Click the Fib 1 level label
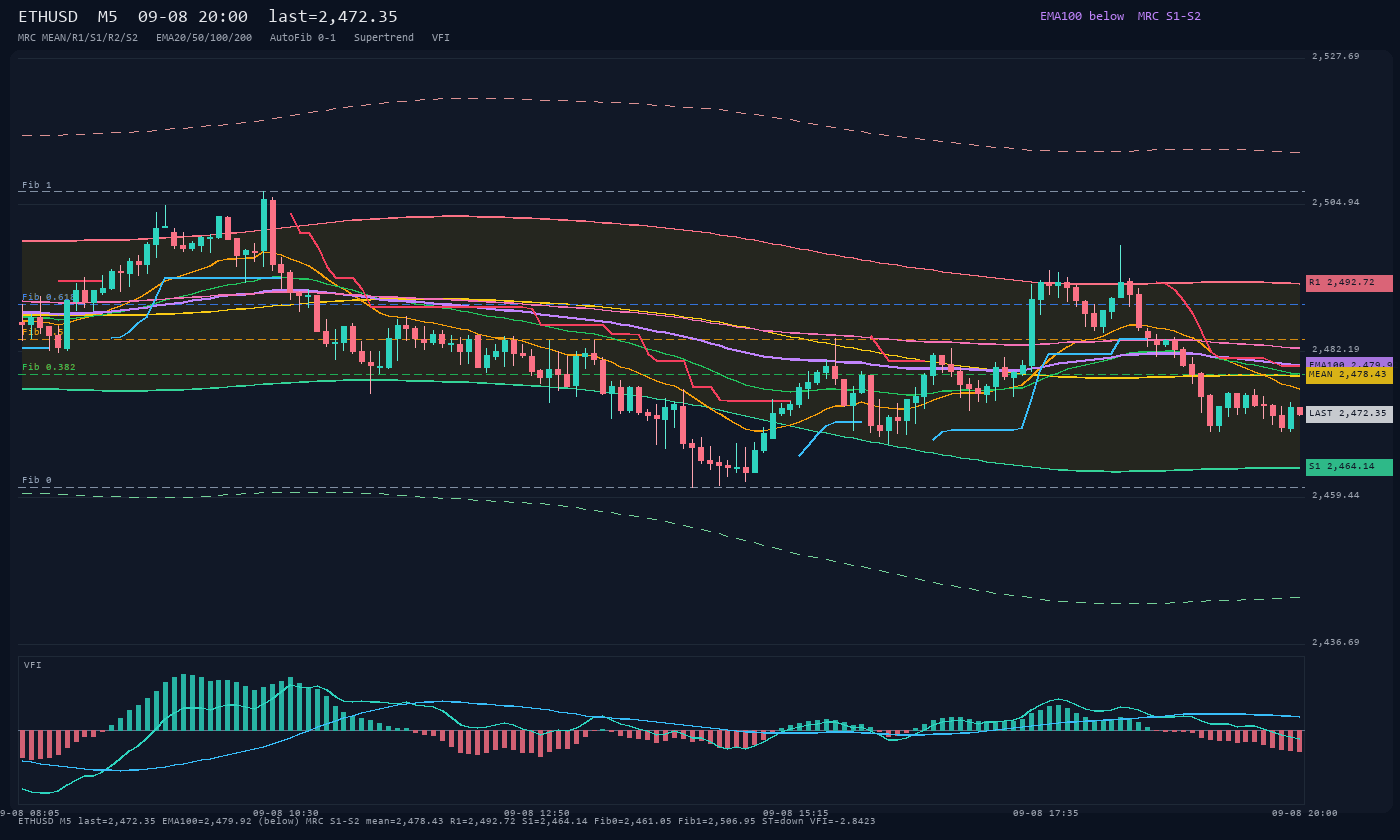This screenshot has width=1400, height=840. tap(37, 186)
